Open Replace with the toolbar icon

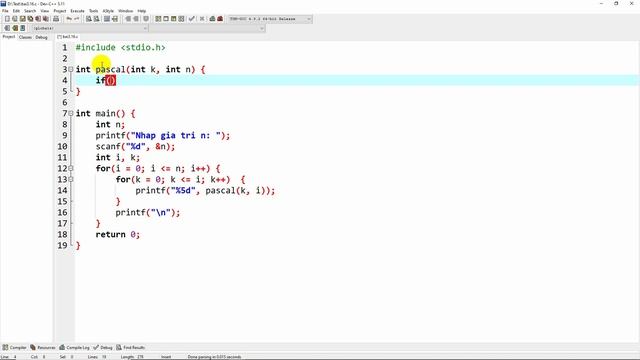pos(96,19)
